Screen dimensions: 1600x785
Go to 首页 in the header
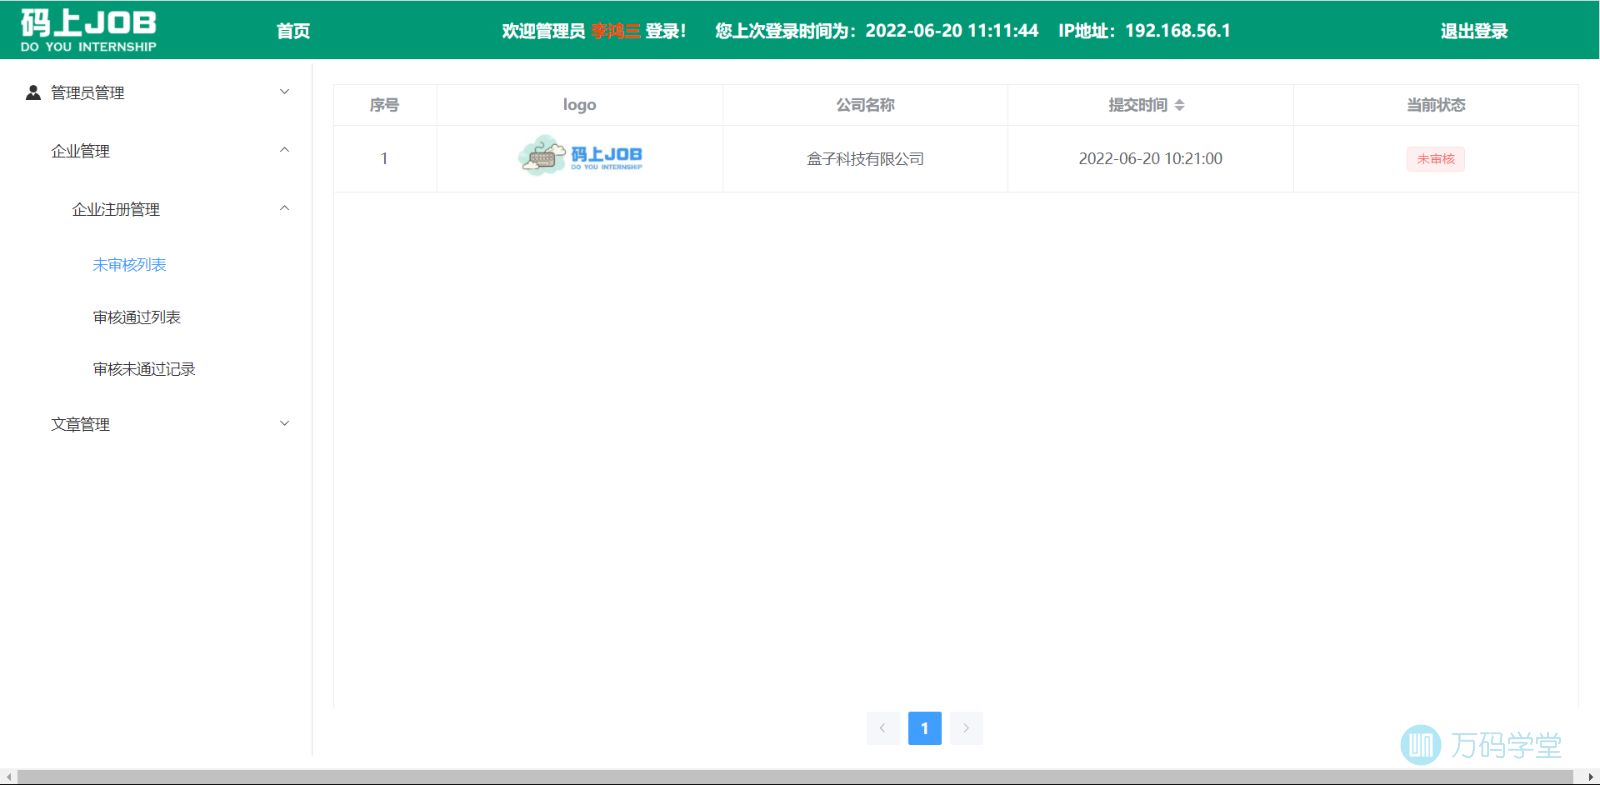click(x=293, y=31)
